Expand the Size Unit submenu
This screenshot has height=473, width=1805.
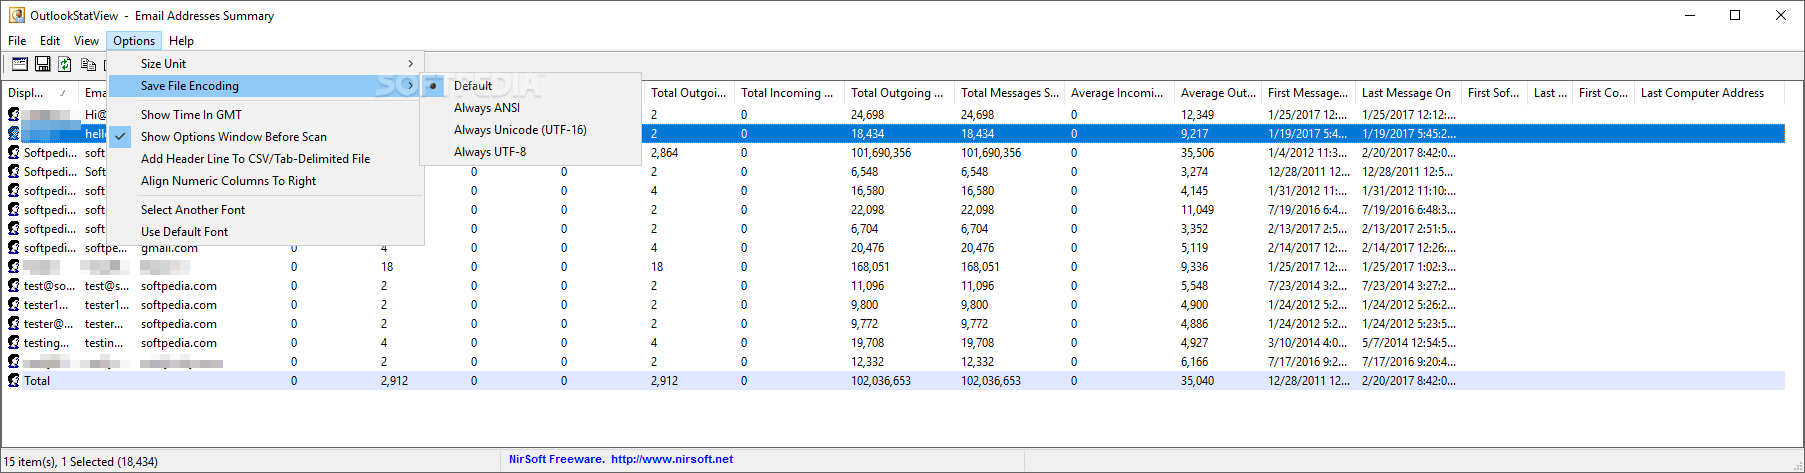[266, 64]
